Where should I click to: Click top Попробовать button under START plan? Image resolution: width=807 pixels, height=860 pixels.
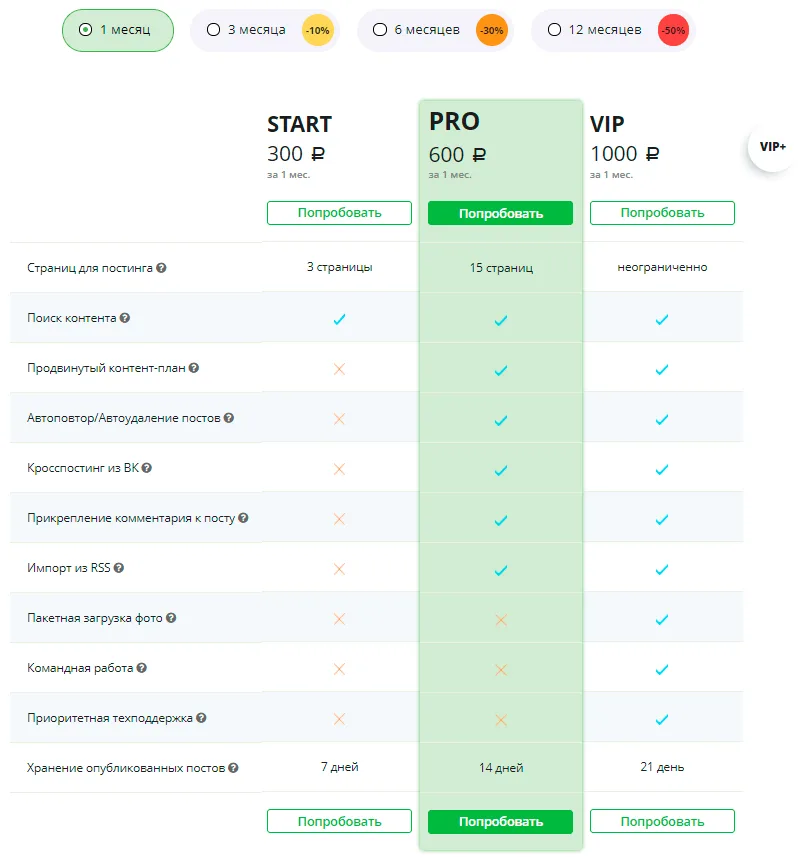[339, 213]
